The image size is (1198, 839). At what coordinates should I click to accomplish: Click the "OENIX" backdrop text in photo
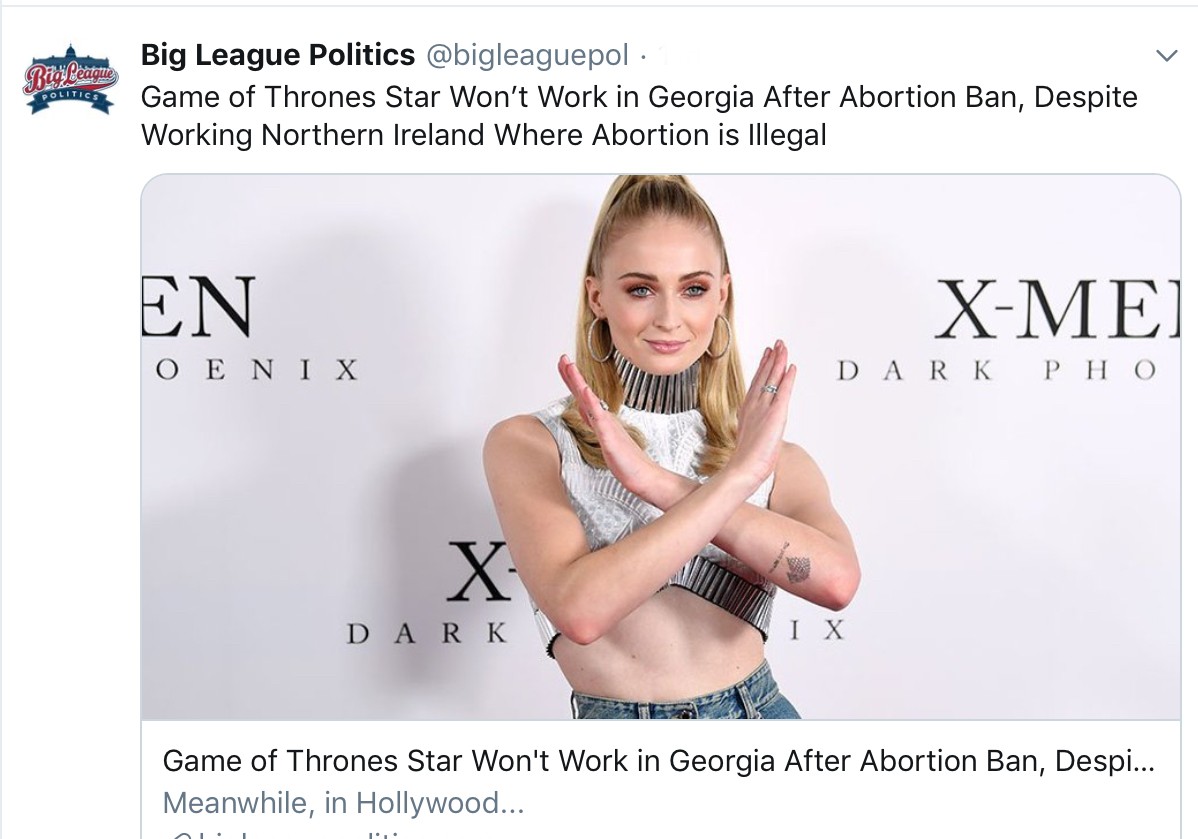(258, 370)
